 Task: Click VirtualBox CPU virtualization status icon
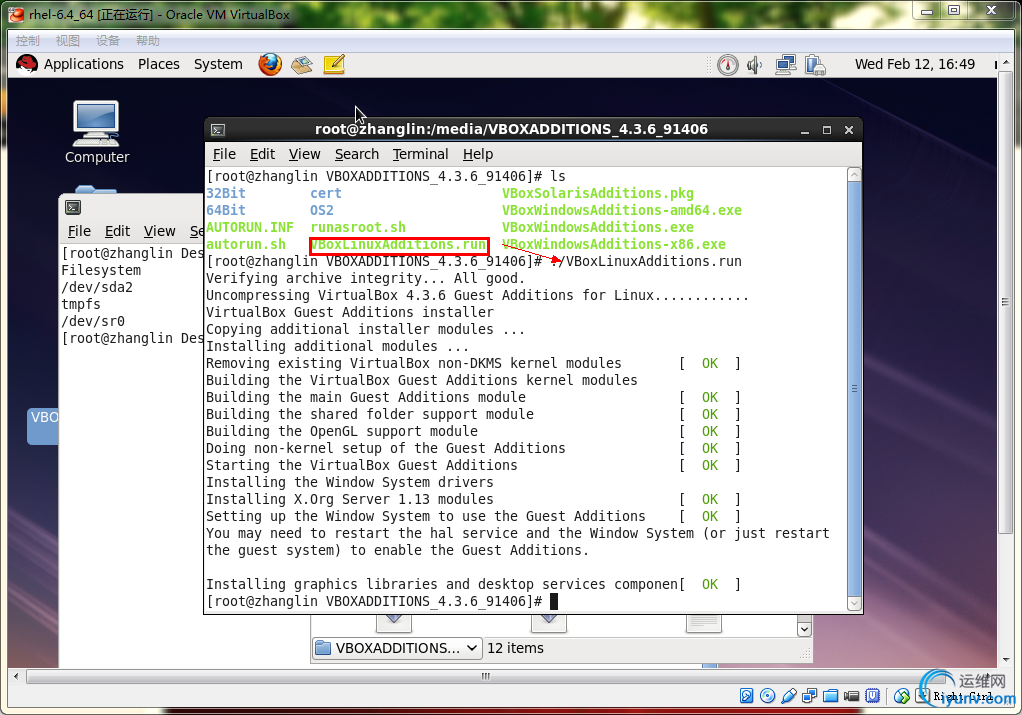tap(872, 695)
